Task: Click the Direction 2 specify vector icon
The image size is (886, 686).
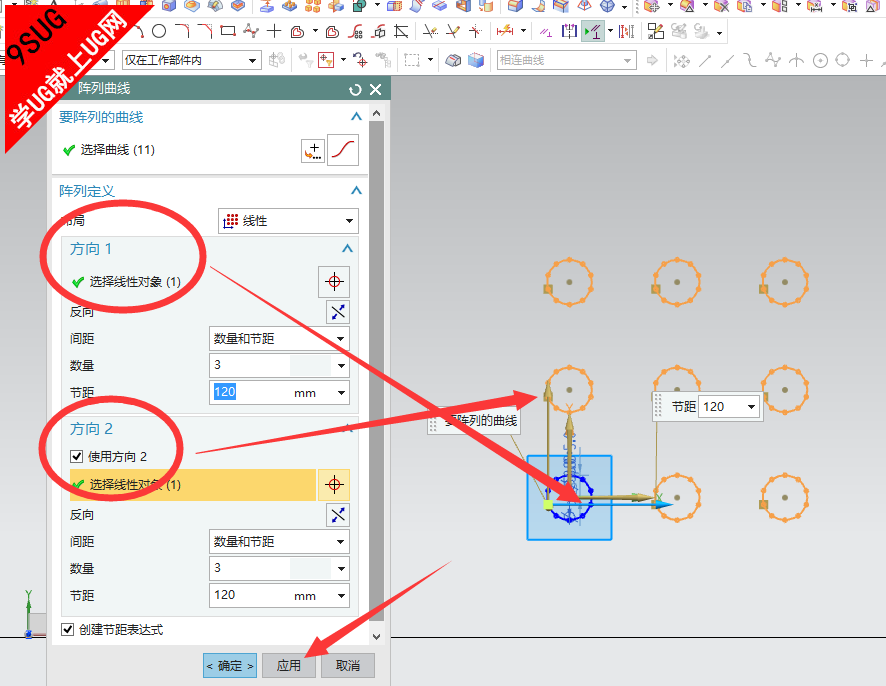Action: coord(334,484)
